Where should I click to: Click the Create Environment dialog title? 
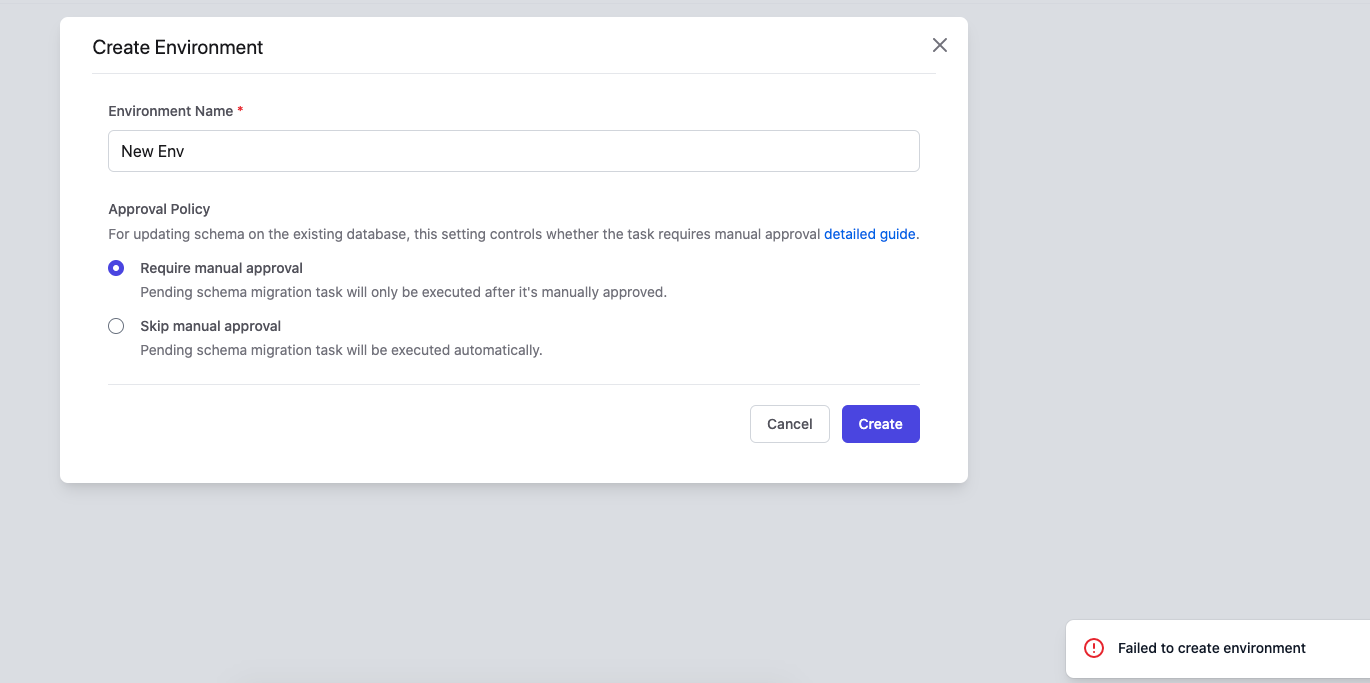click(x=177, y=47)
